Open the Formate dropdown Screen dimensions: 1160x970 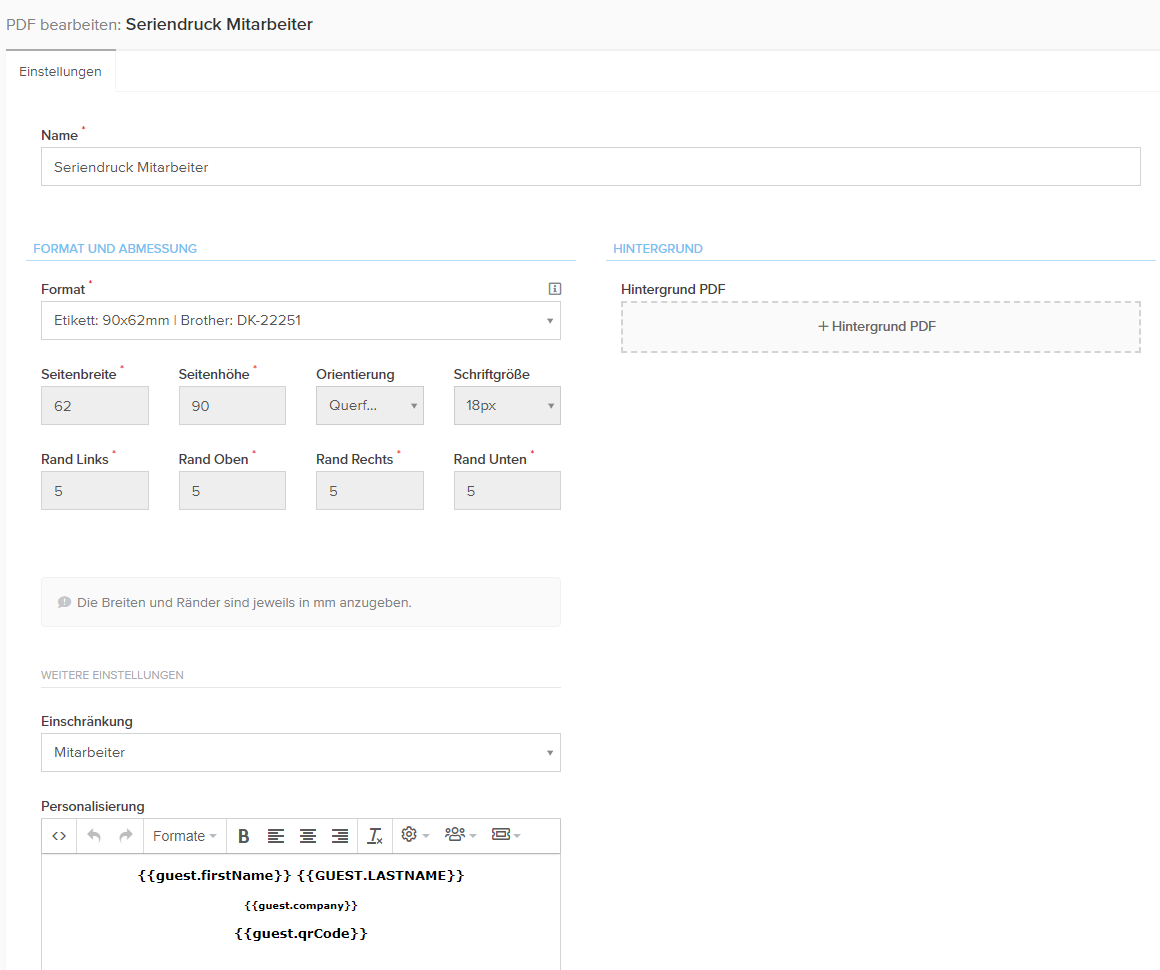click(x=184, y=836)
